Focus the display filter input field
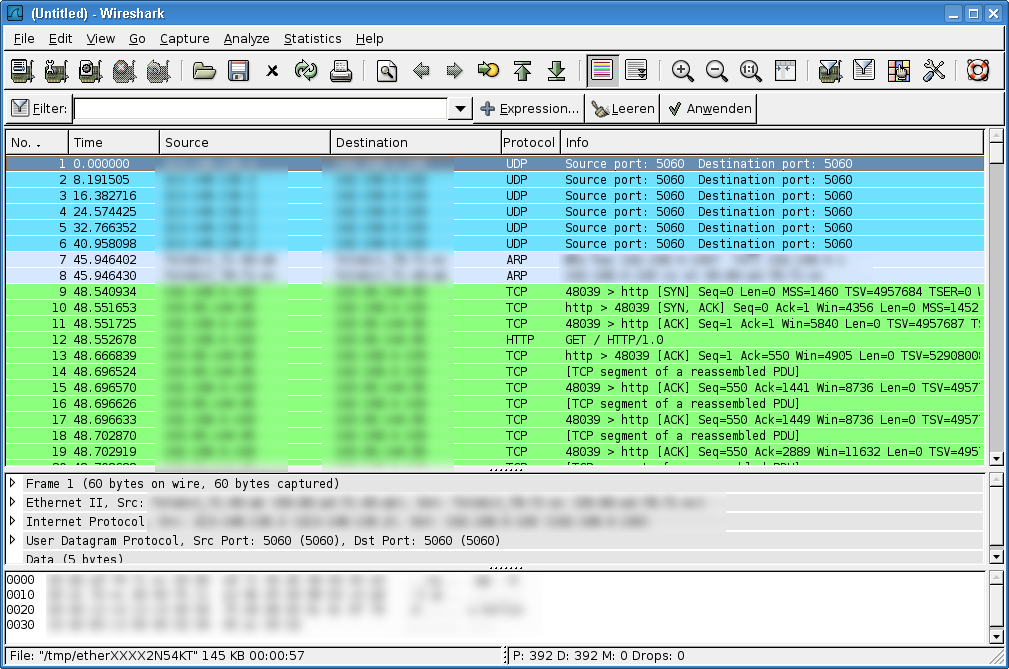1009x669 pixels. click(261, 109)
